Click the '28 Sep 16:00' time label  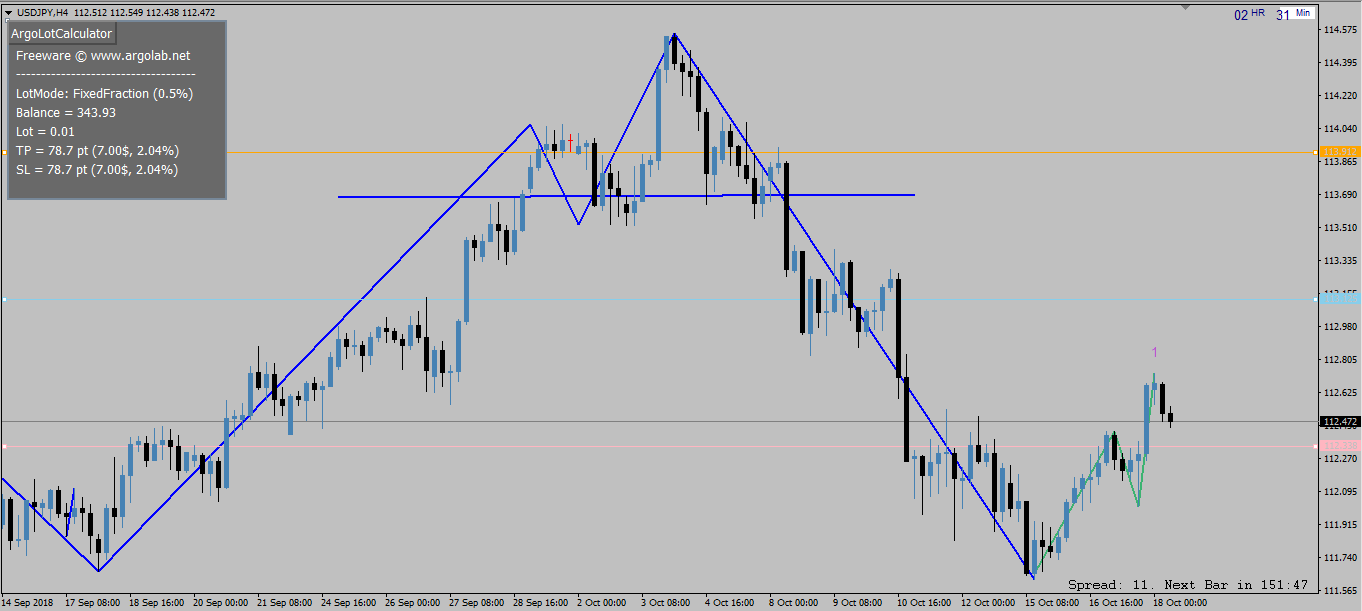click(541, 604)
